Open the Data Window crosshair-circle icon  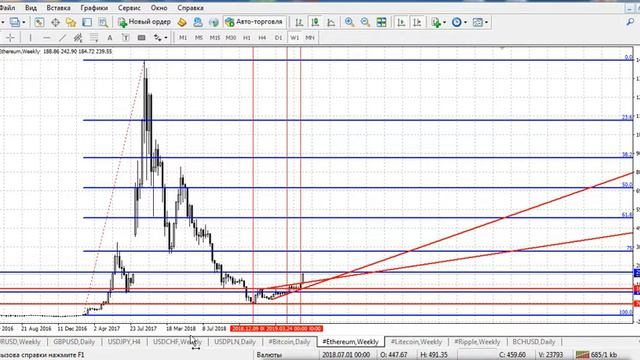pos(55,22)
